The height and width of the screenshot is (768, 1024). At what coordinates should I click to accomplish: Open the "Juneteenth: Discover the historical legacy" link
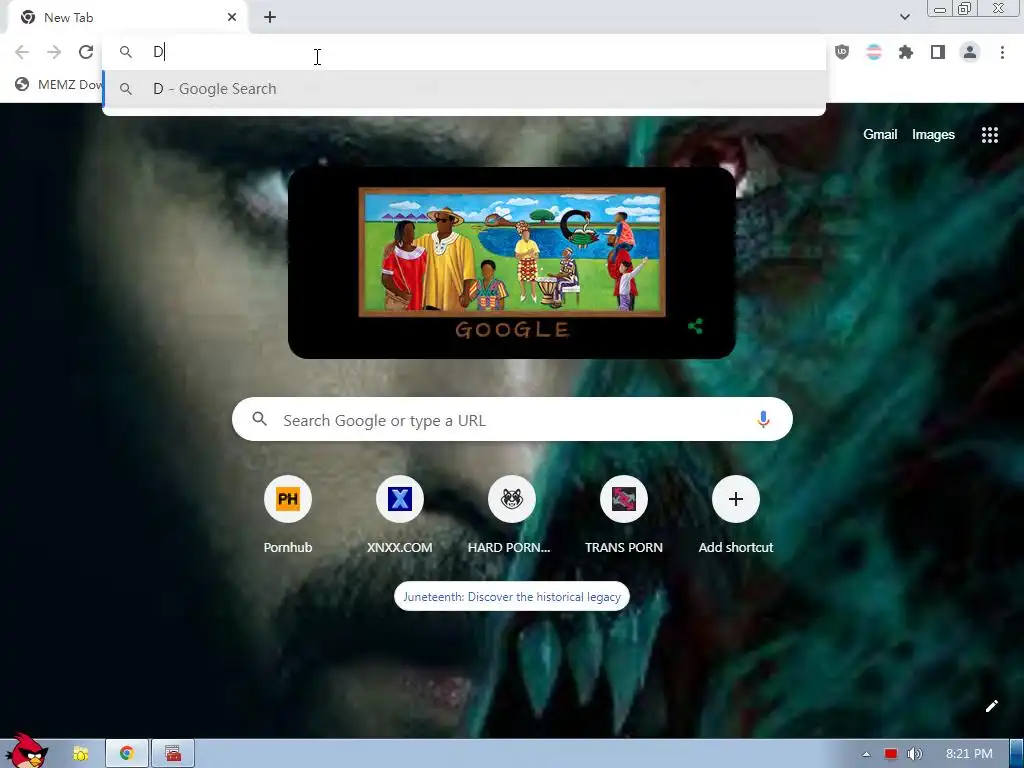click(x=512, y=596)
